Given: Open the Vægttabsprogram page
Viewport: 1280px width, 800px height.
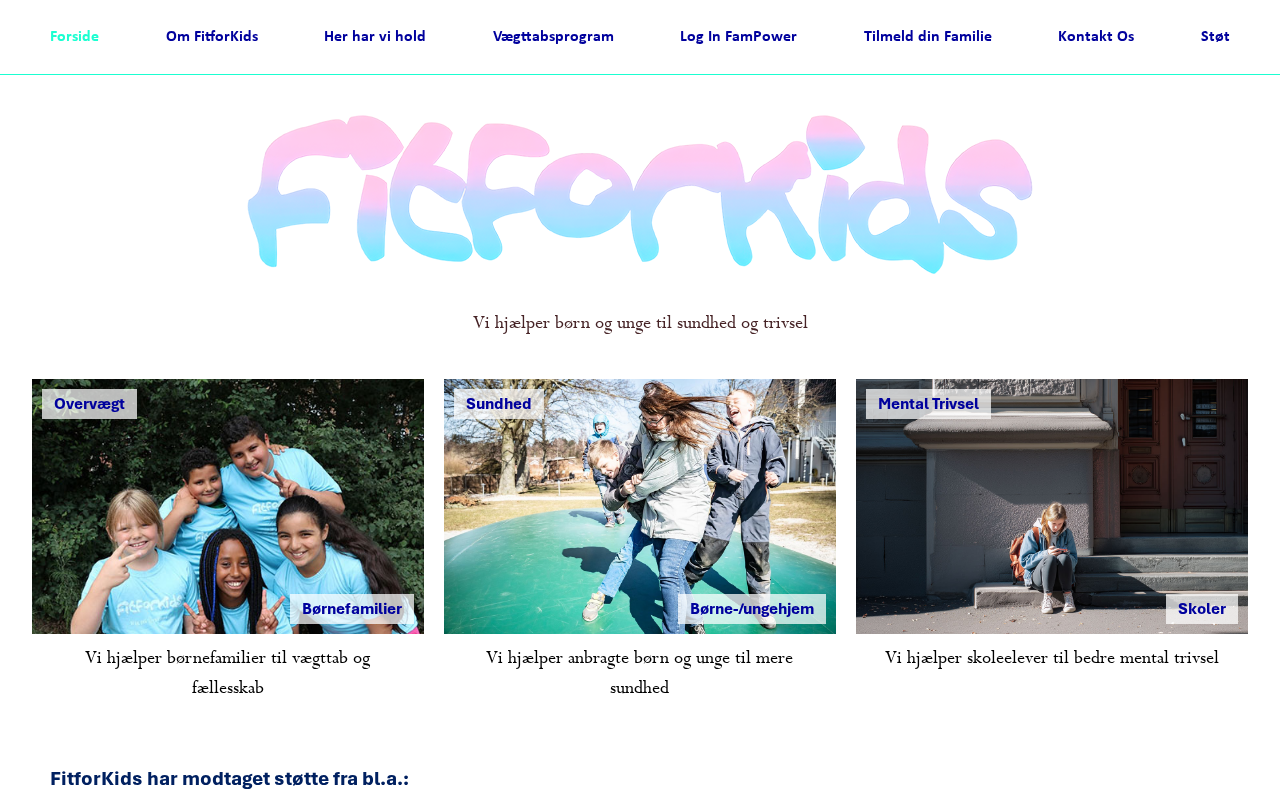Looking at the screenshot, I should (x=553, y=37).
